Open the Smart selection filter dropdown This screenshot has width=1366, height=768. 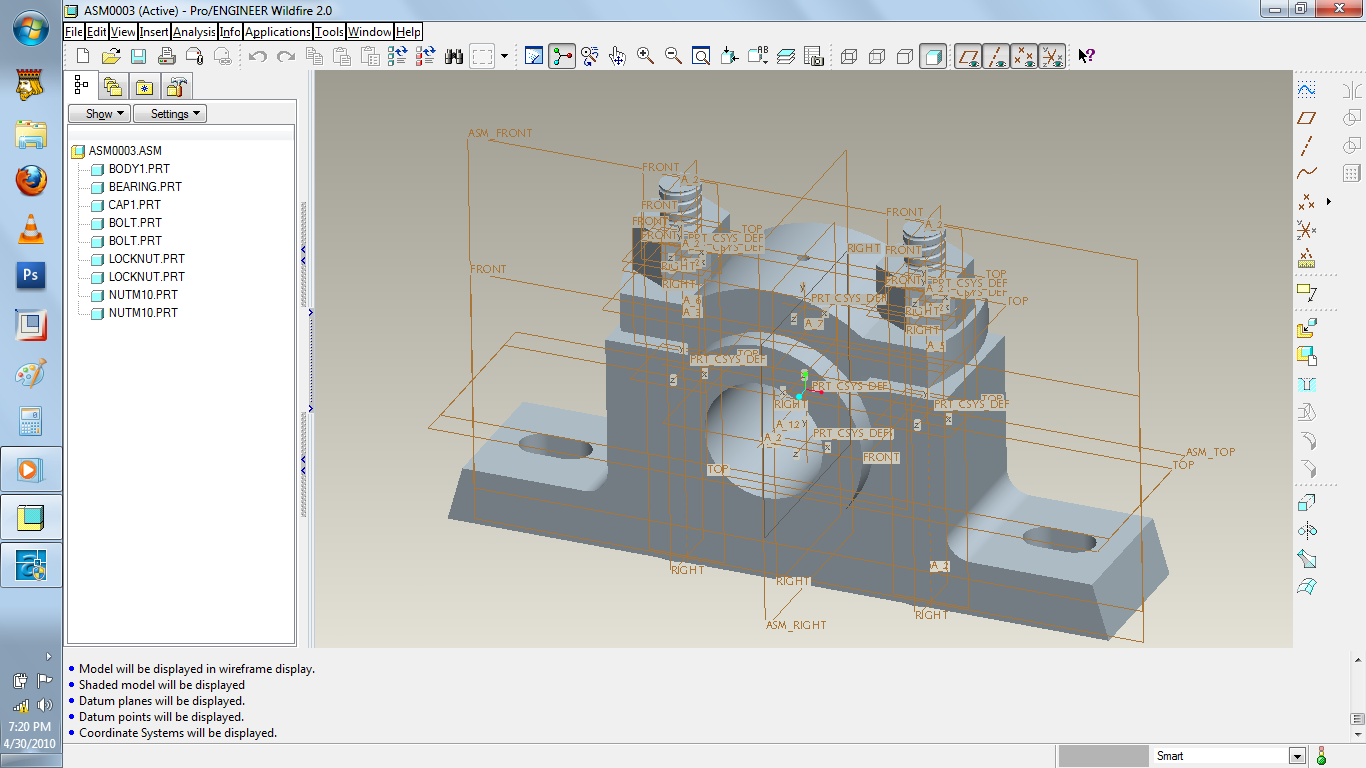(x=1296, y=756)
